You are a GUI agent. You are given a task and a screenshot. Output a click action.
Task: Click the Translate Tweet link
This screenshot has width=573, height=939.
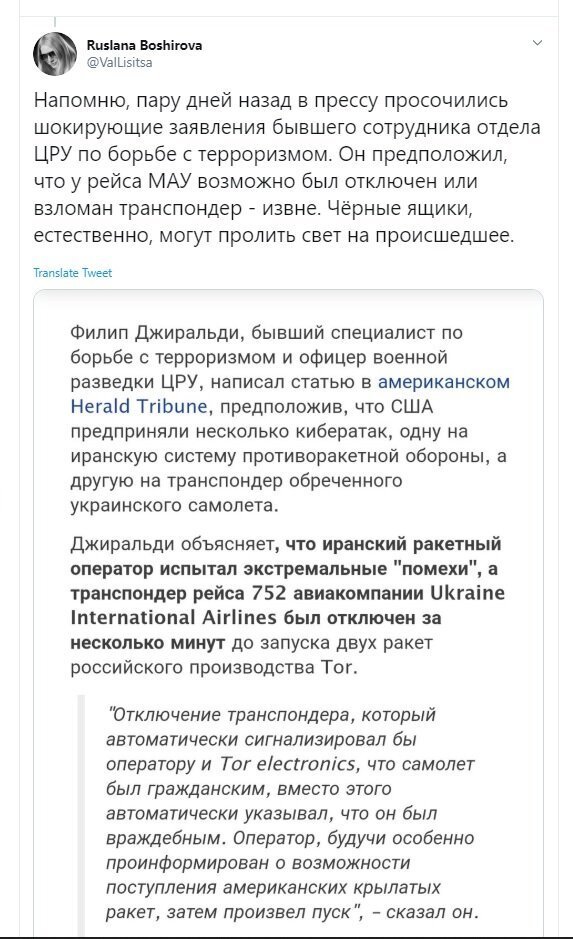pyautogui.click(x=72, y=273)
